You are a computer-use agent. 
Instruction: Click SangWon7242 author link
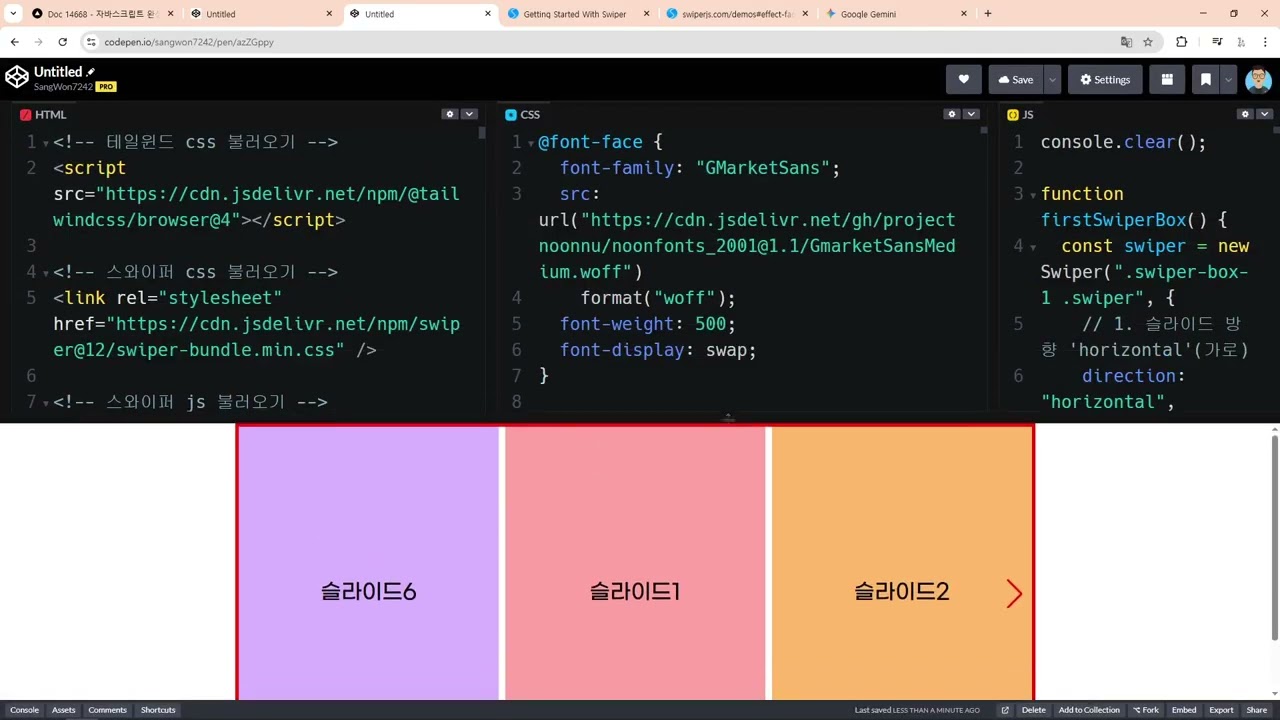tap(63, 87)
